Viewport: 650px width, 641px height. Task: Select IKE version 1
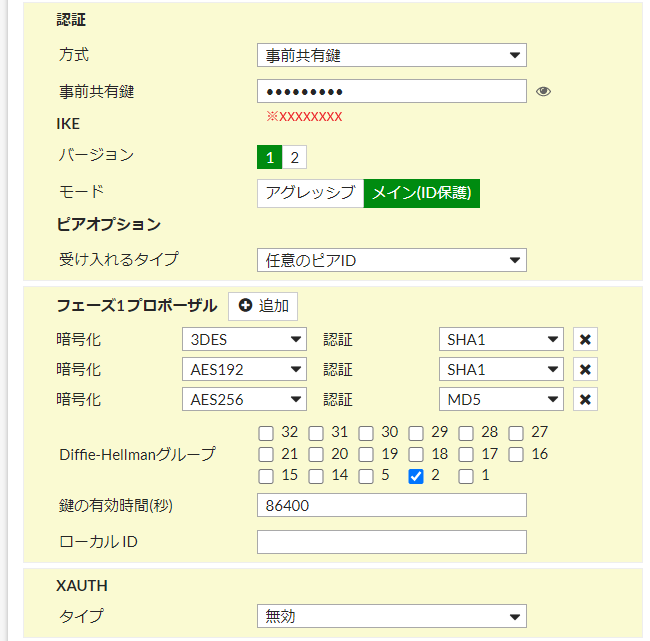click(270, 157)
